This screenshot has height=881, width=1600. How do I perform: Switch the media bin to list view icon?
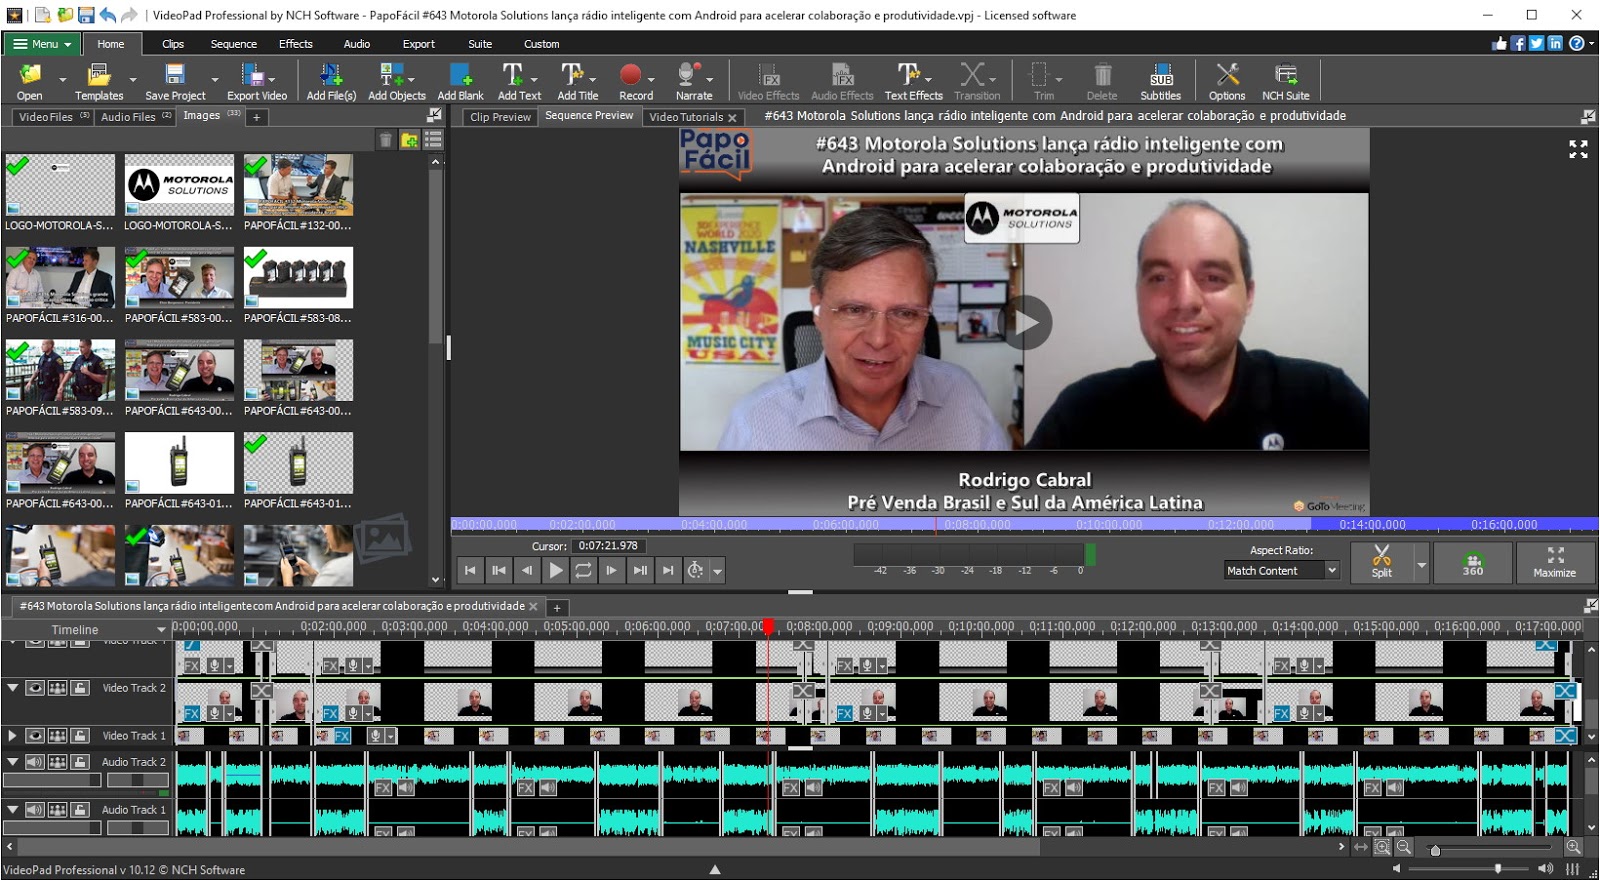click(x=433, y=140)
